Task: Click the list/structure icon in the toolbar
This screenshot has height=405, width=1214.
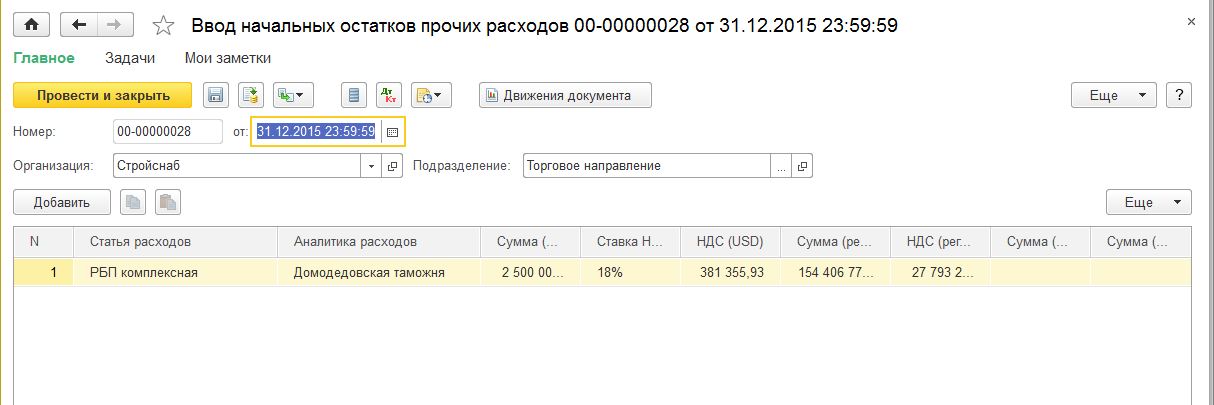Action: [352, 96]
